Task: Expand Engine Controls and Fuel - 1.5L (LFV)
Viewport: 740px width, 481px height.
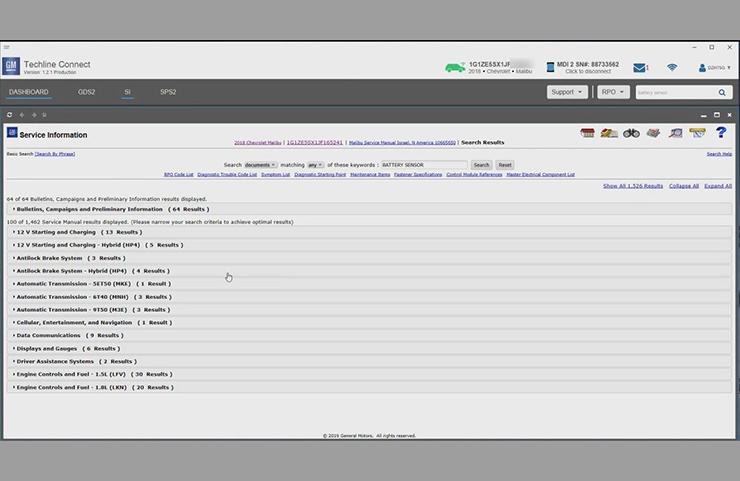Action: point(369,374)
